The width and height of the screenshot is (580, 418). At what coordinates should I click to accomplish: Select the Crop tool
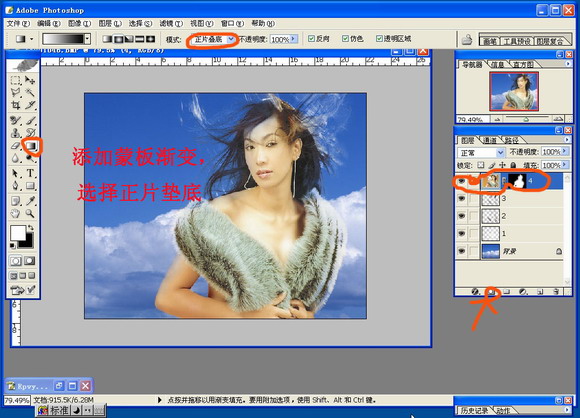point(16,105)
